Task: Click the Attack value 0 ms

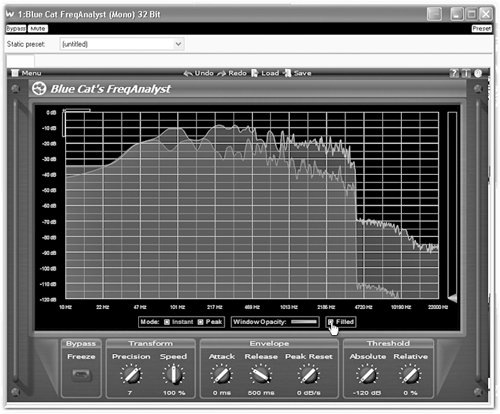Action: pyautogui.click(x=222, y=393)
